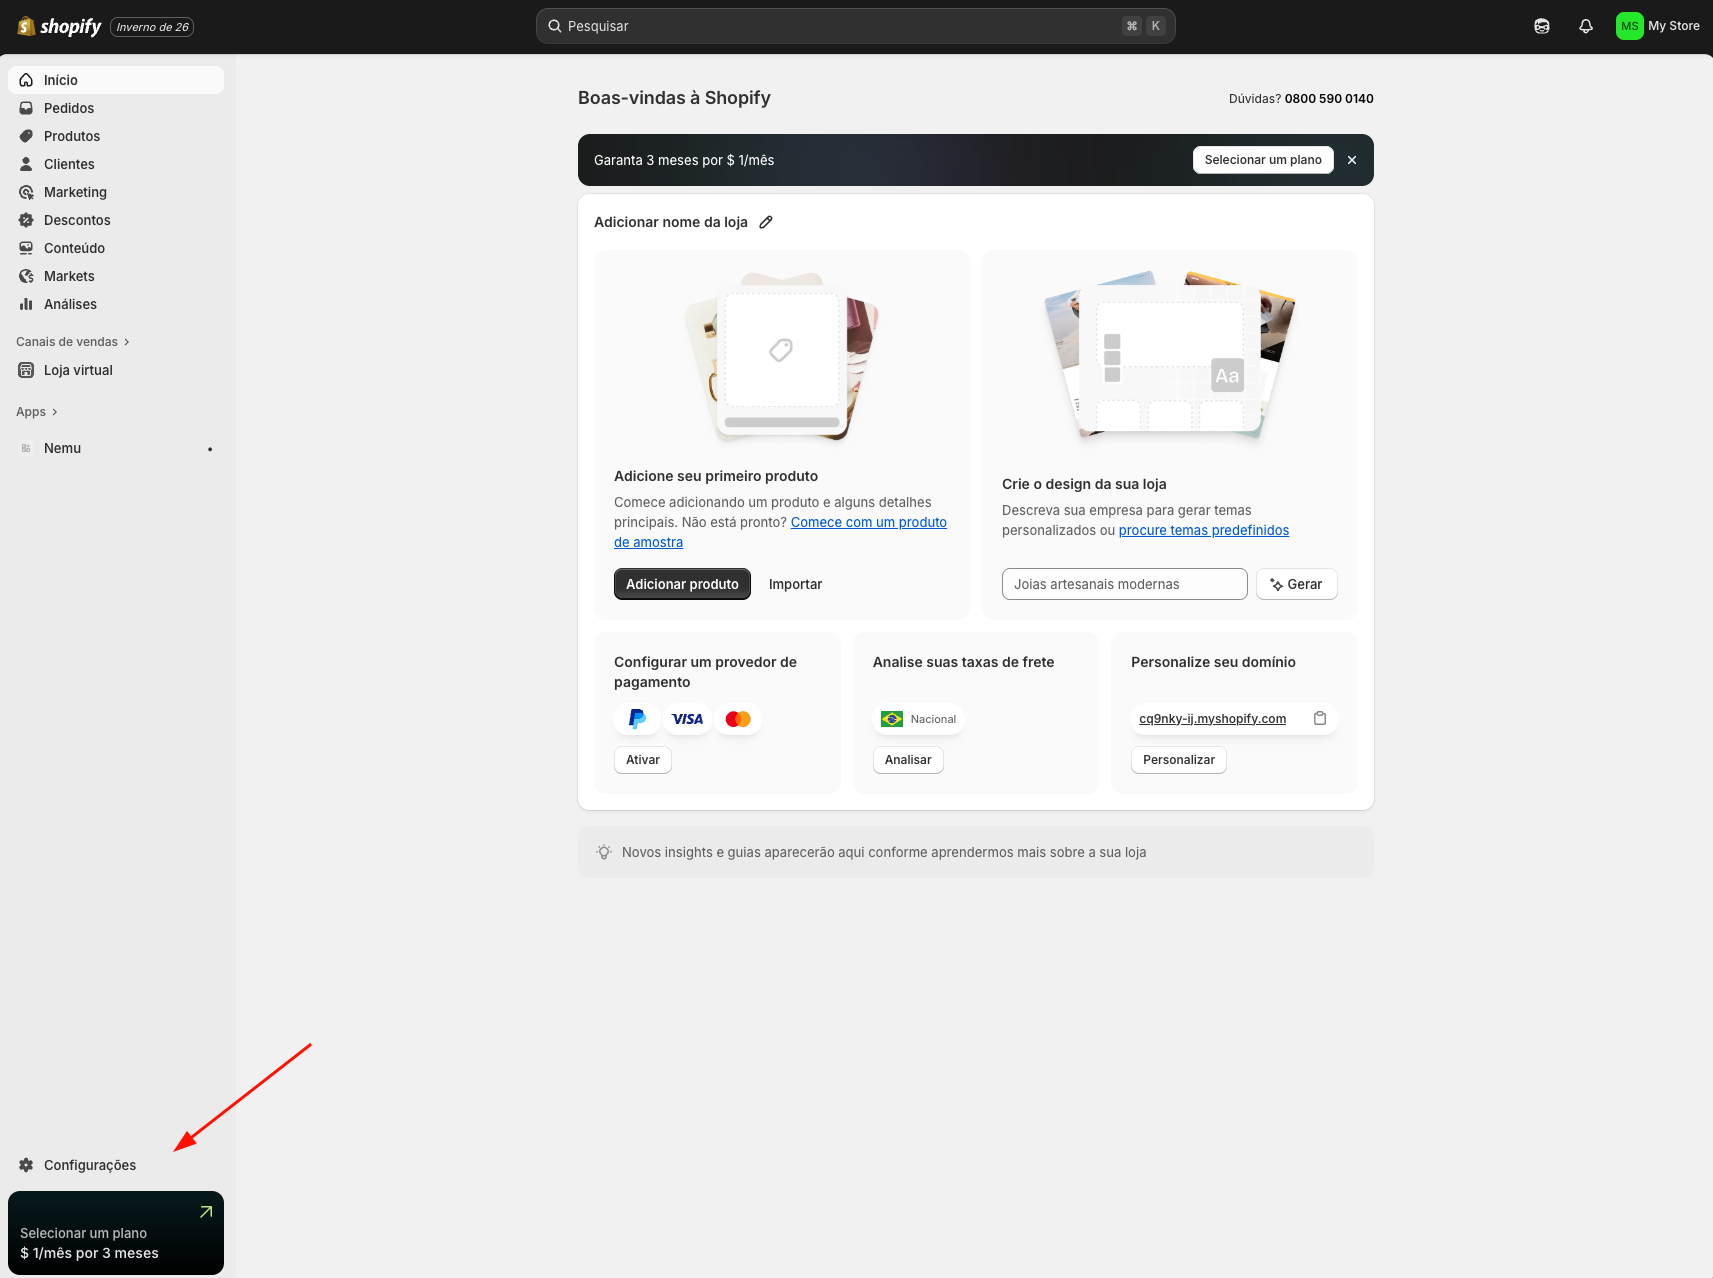Open procure temas predefinidos link

click(1204, 530)
